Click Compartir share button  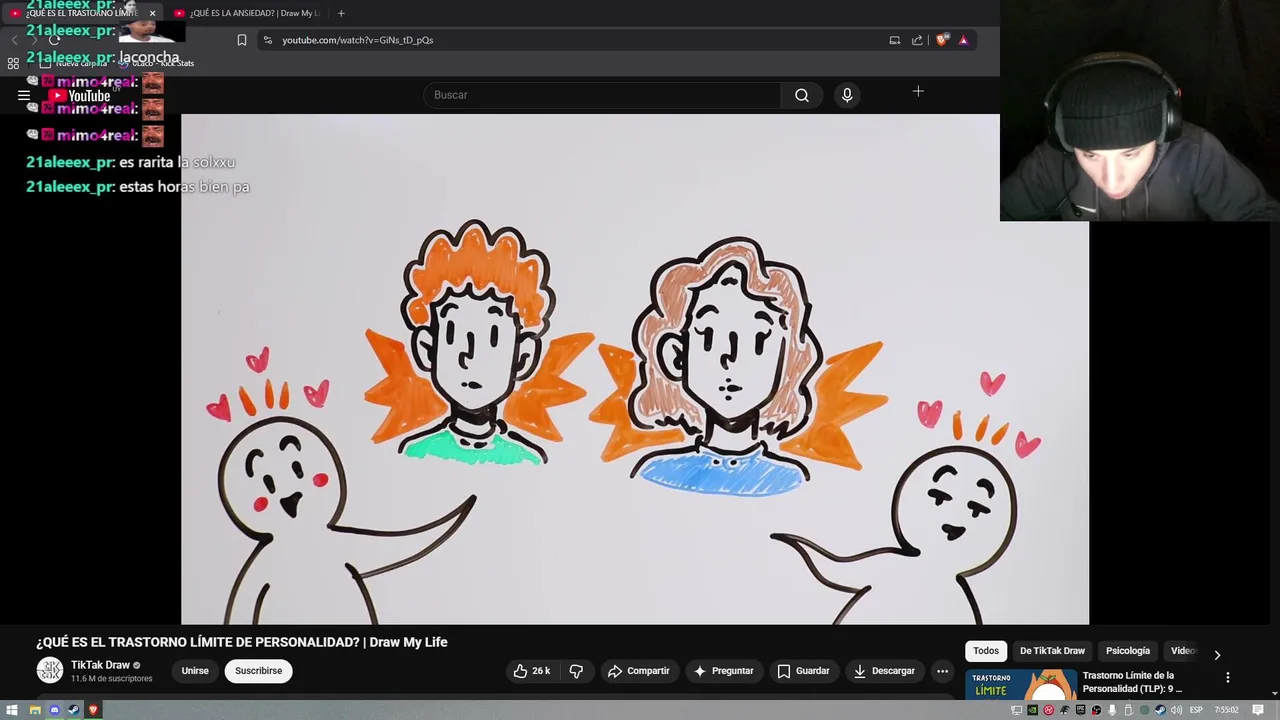point(638,671)
